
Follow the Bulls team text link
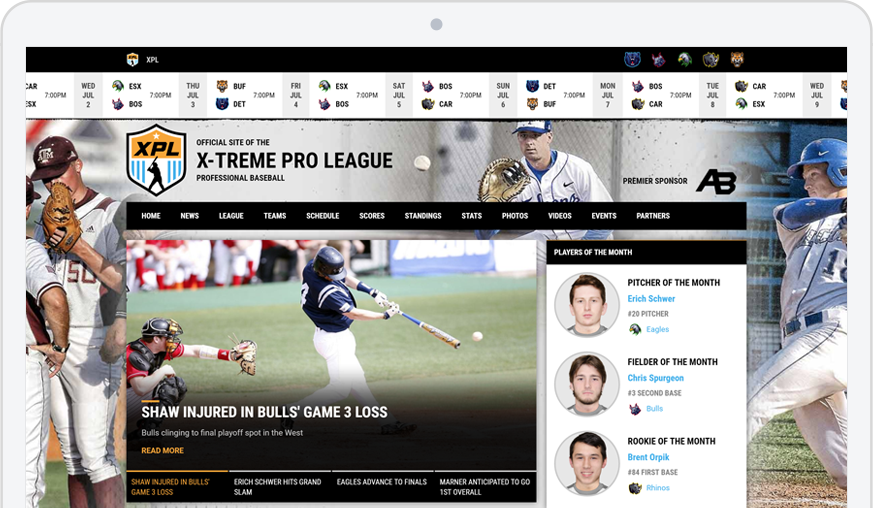click(x=655, y=408)
